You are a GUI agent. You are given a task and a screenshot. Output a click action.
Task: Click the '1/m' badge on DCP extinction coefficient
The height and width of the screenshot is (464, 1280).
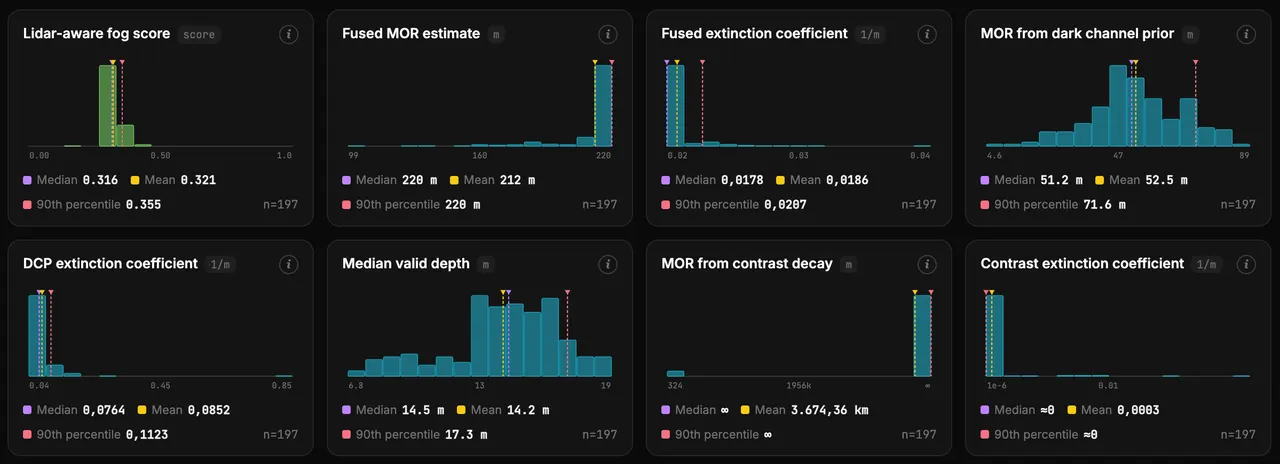[x=219, y=264]
